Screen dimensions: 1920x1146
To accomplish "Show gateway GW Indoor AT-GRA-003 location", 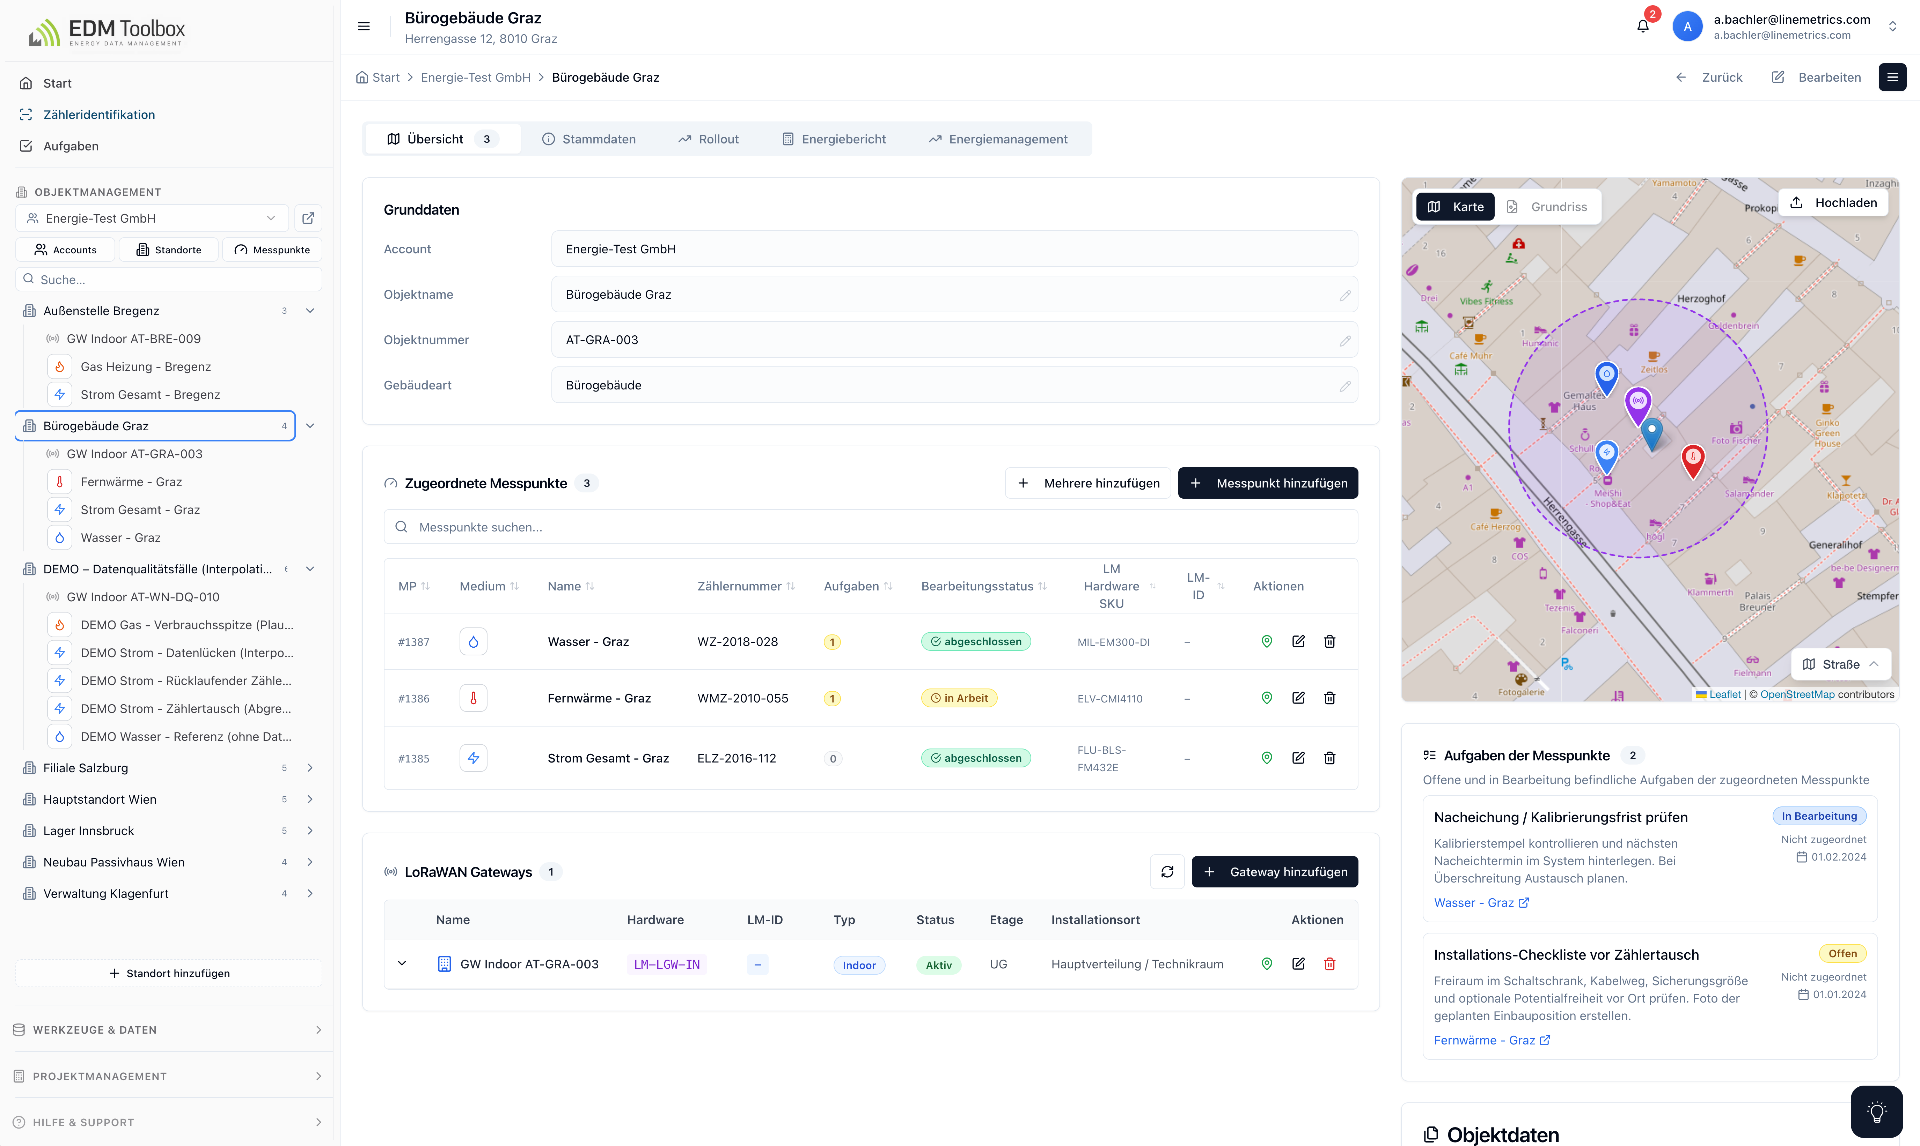I will click(x=1266, y=964).
